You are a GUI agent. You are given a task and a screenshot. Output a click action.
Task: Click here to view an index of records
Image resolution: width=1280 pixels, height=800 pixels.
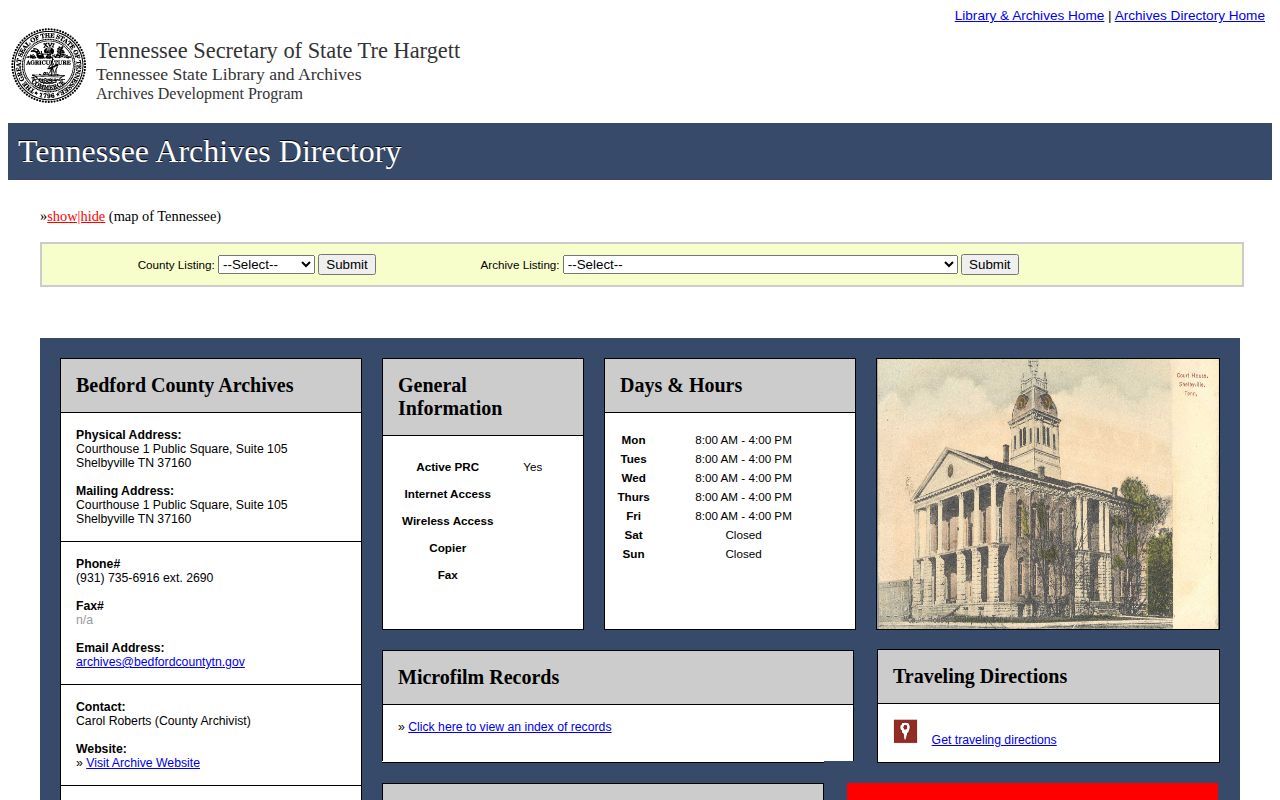pos(510,727)
